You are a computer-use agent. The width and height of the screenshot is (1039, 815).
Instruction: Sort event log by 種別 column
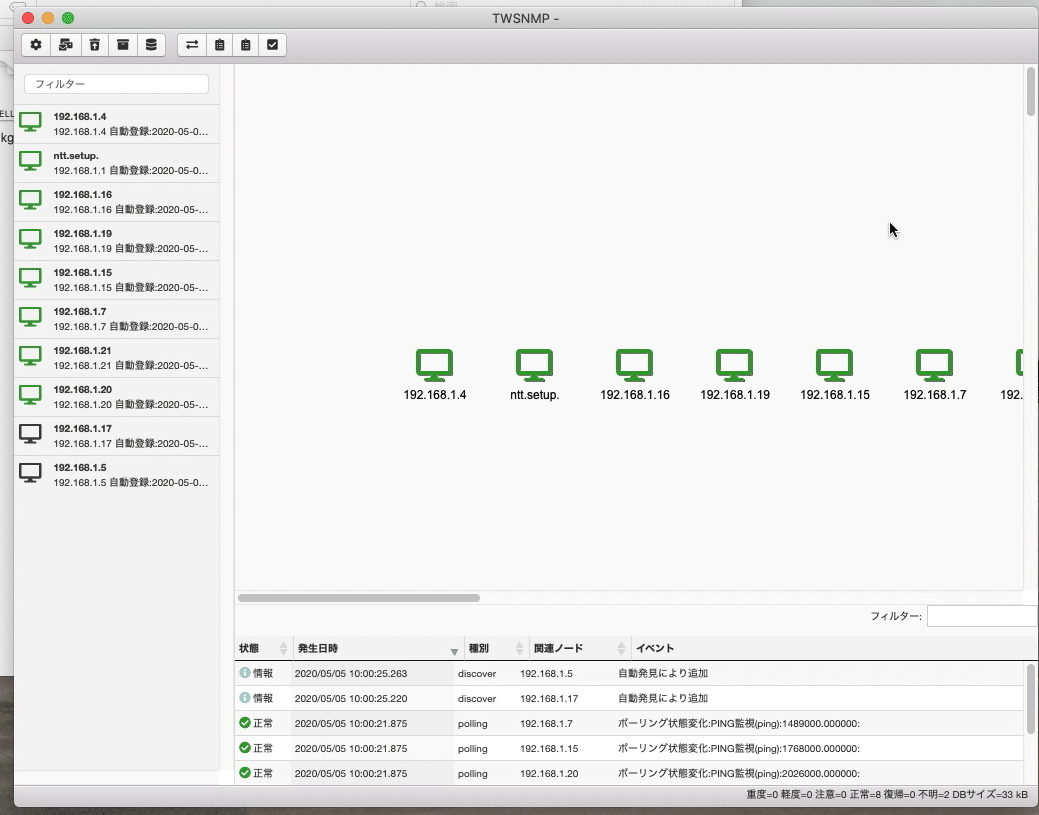point(496,649)
